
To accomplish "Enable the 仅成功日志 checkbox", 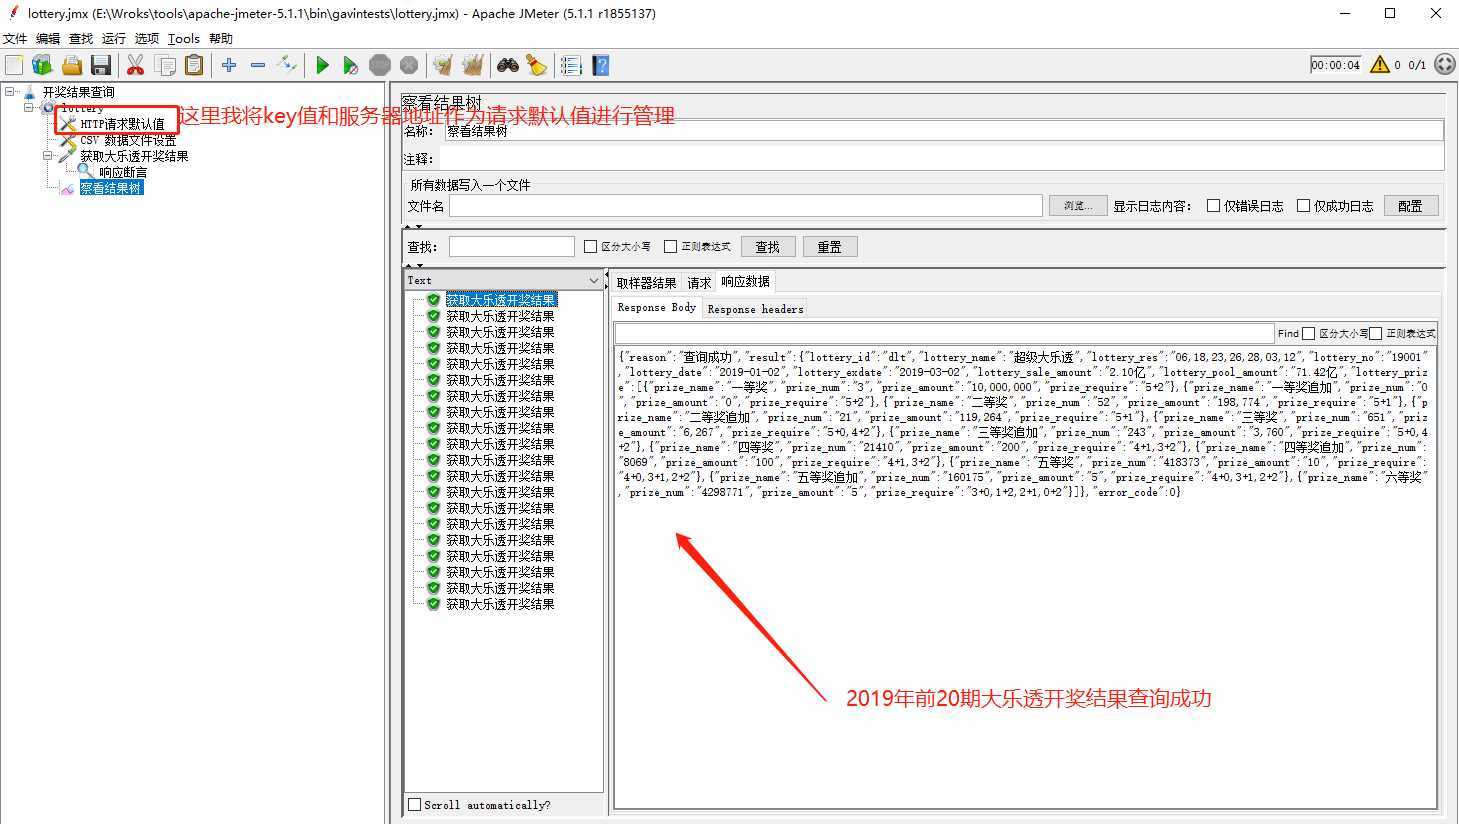I will pyautogui.click(x=1303, y=206).
